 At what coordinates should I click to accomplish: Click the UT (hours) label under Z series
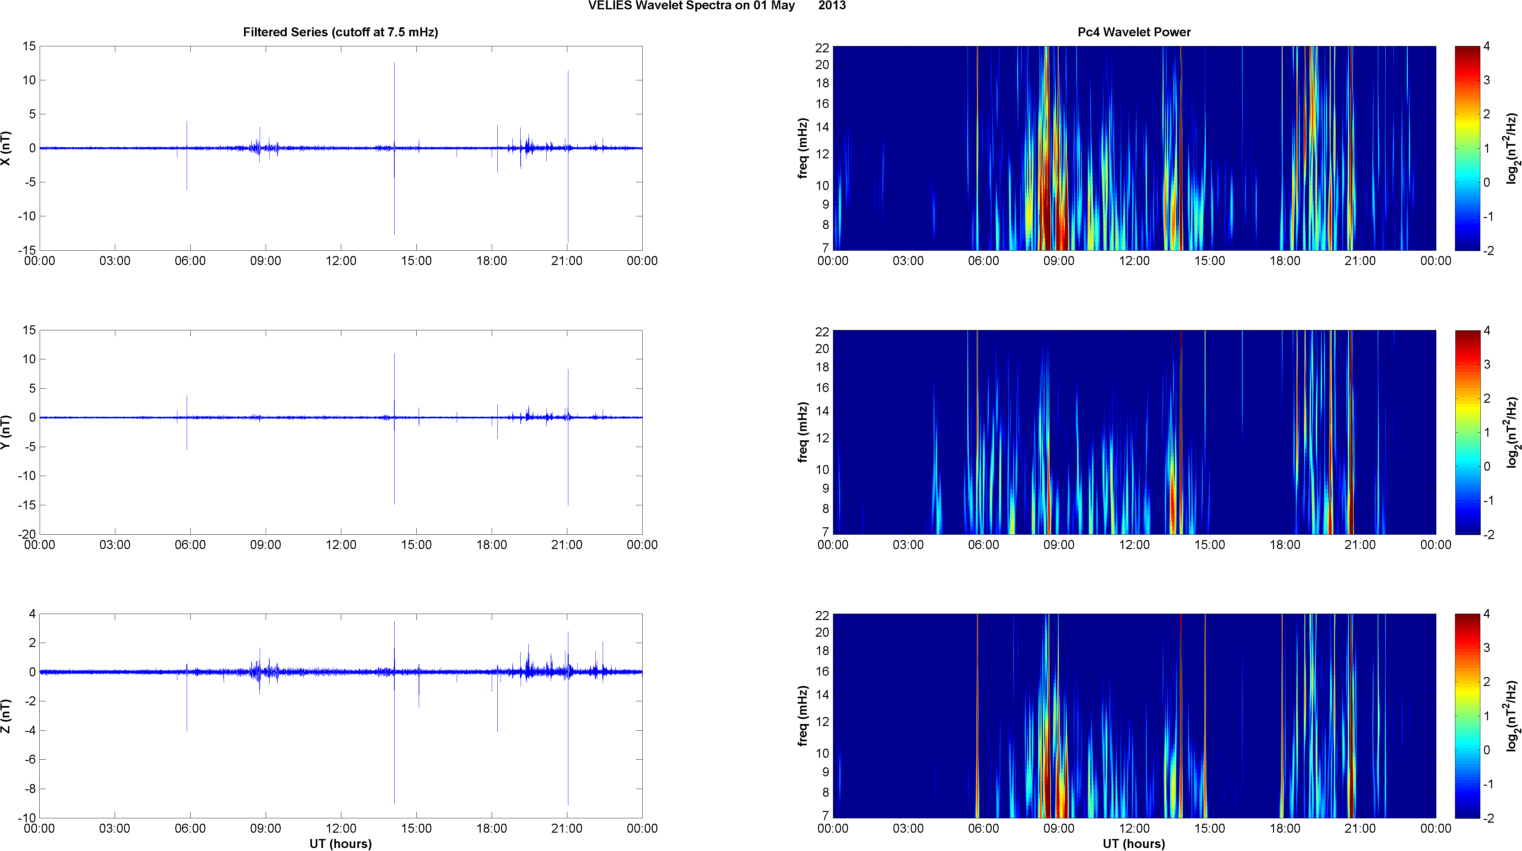click(340, 843)
